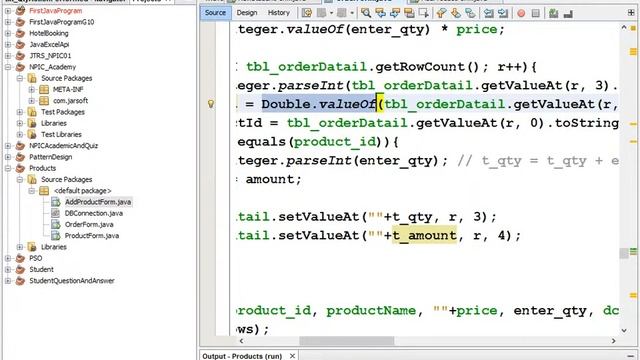
Task: Minimize the Output panel
Action: click(631, 356)
